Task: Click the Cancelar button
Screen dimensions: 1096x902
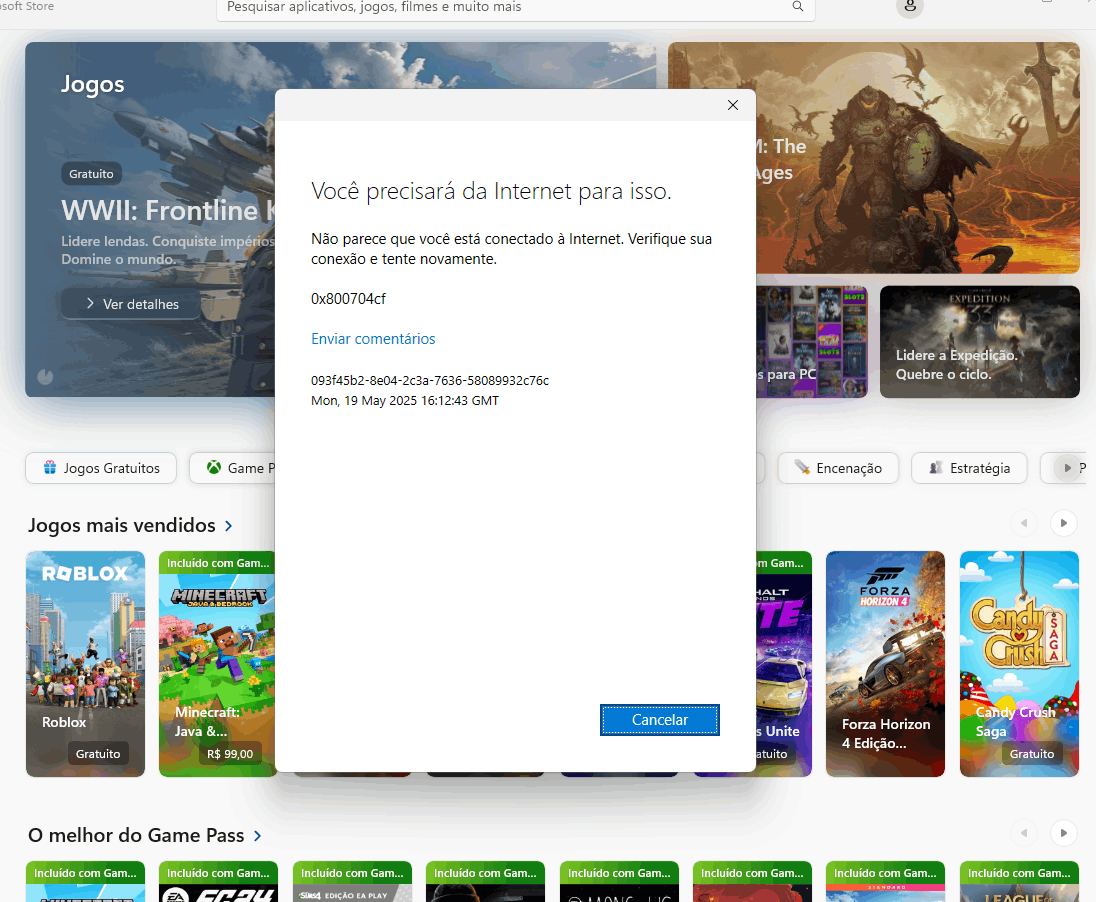Action: coord(660,720)
